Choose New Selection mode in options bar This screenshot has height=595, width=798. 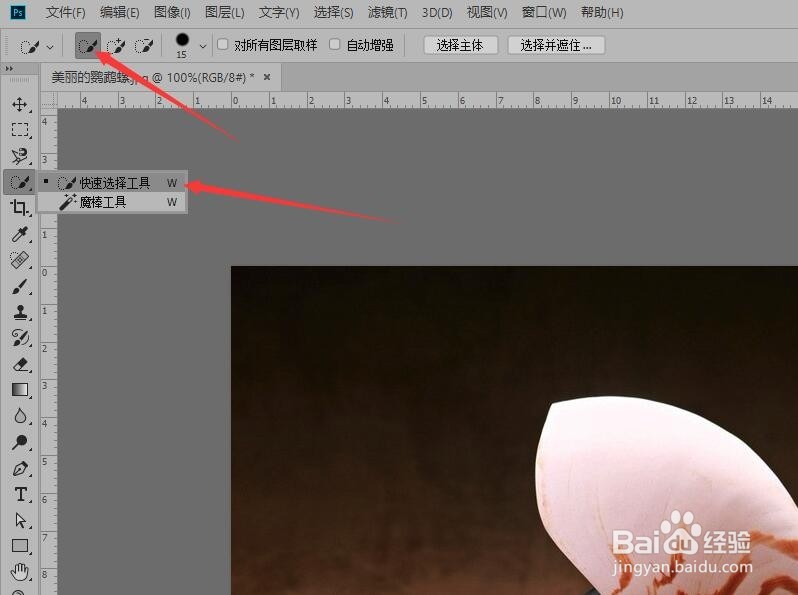pos(88,46)
